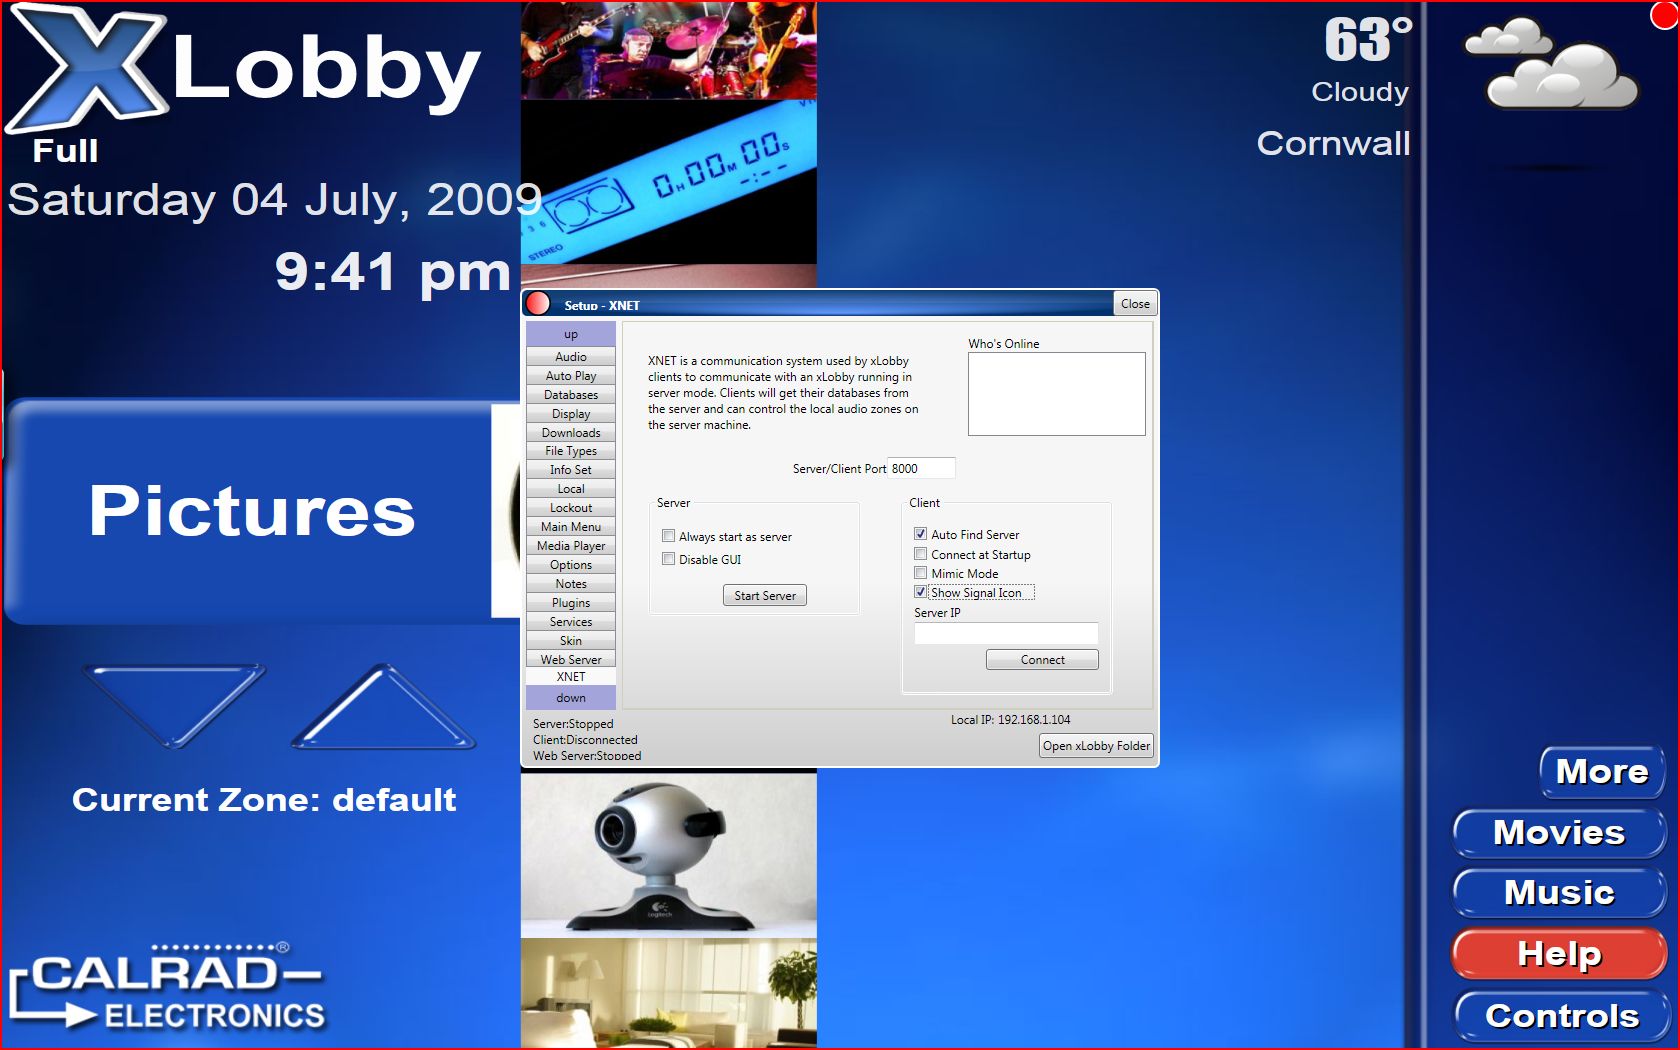Click the red dot in top-right screen corner

pyautogui.click(x=1665, y=15)
